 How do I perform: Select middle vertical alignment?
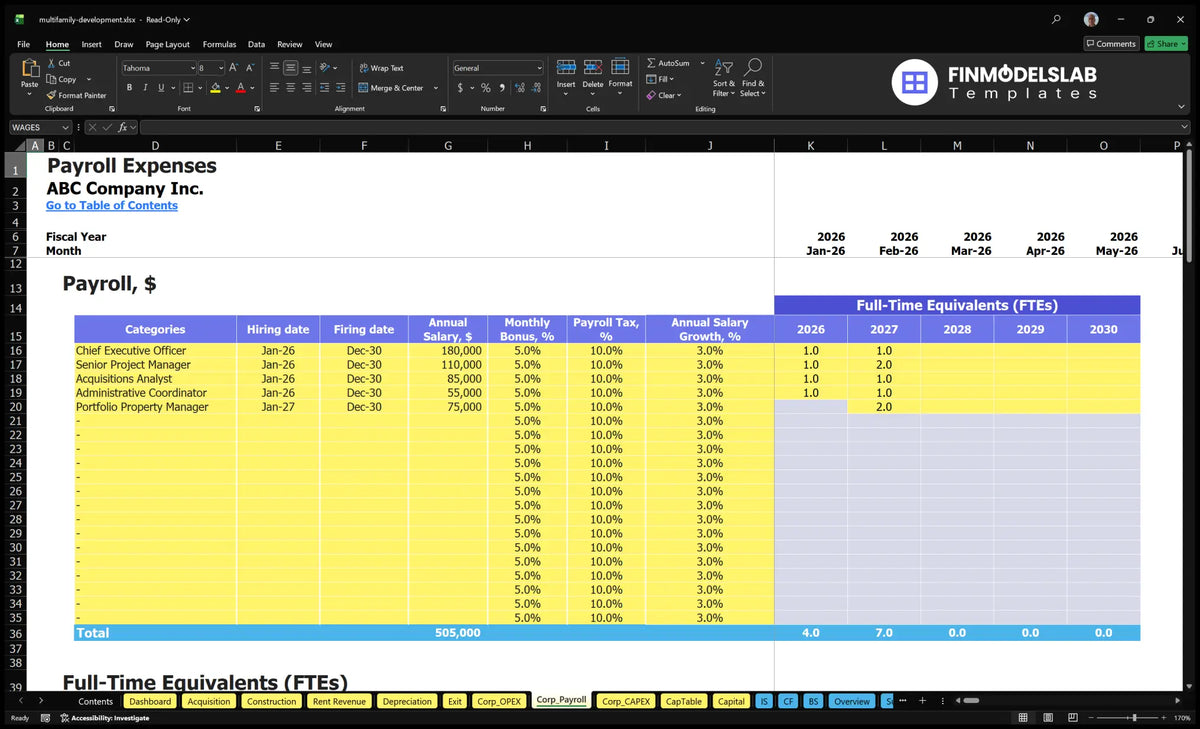(x=291, y=68)
